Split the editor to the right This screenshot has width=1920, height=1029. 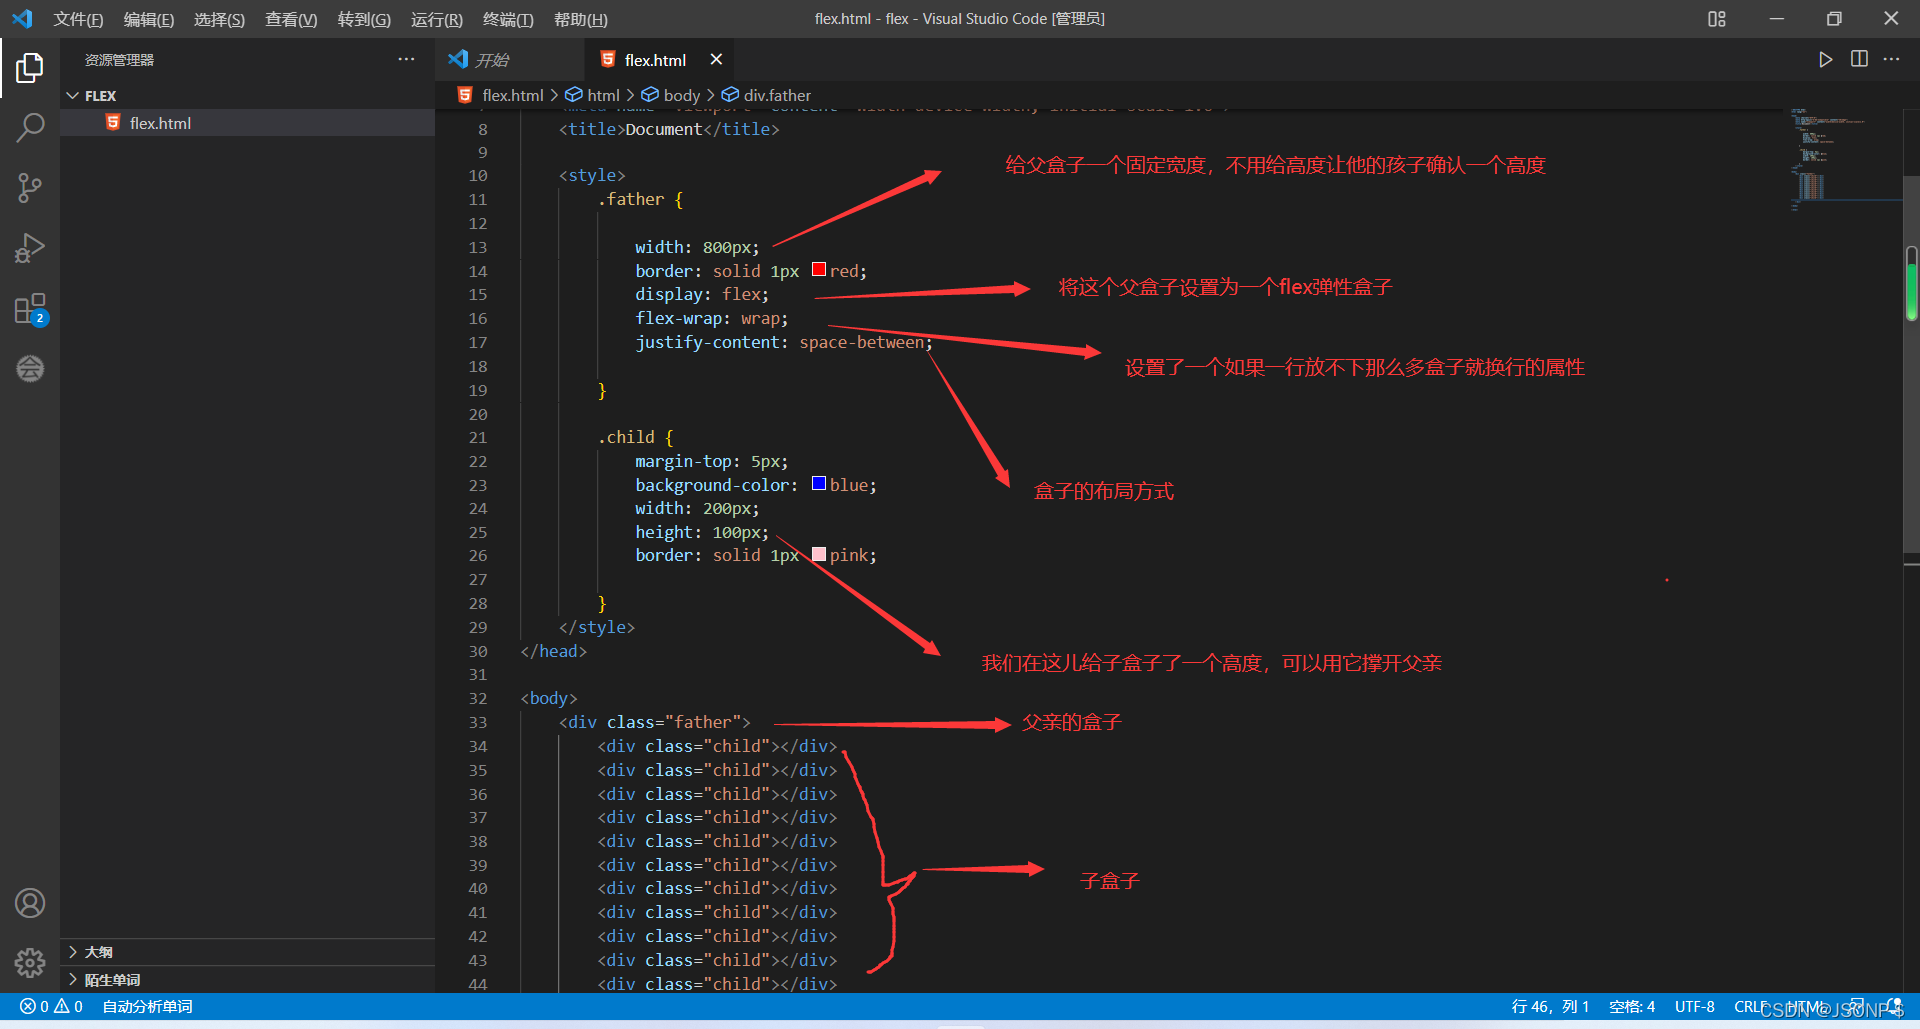[x=1859, y=60]
